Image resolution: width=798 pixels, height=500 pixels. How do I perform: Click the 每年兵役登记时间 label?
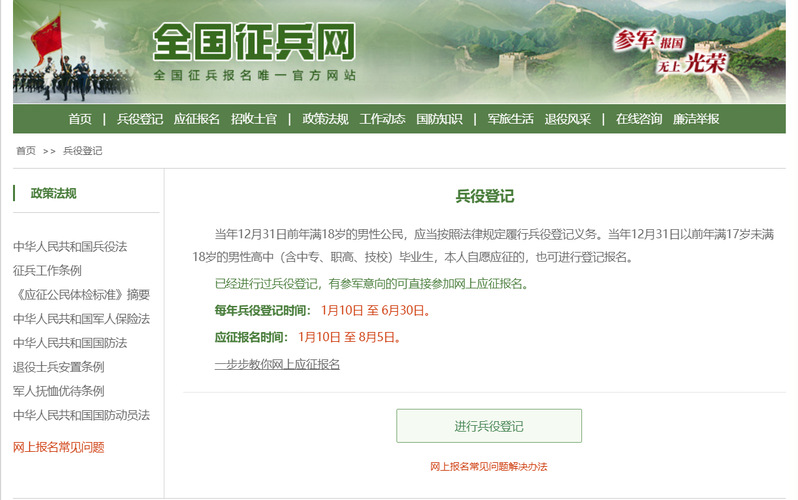pyautogui.click(x=263, y=311)
